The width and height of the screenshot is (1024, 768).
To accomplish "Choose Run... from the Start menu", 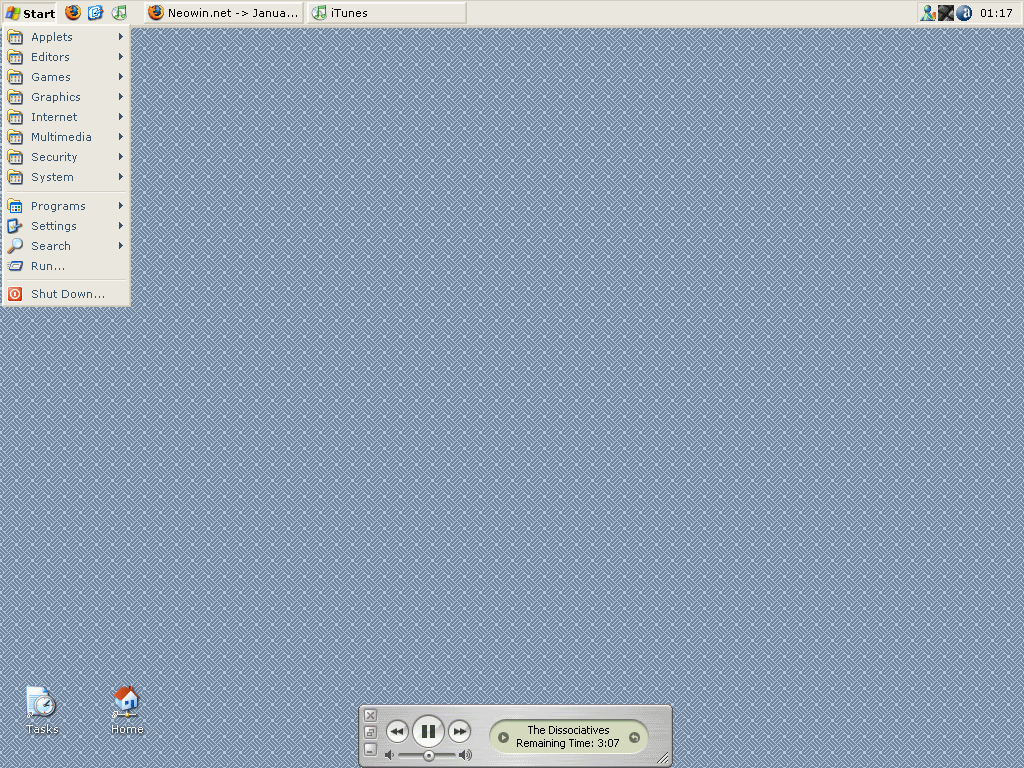I will (x=65, y=266).
